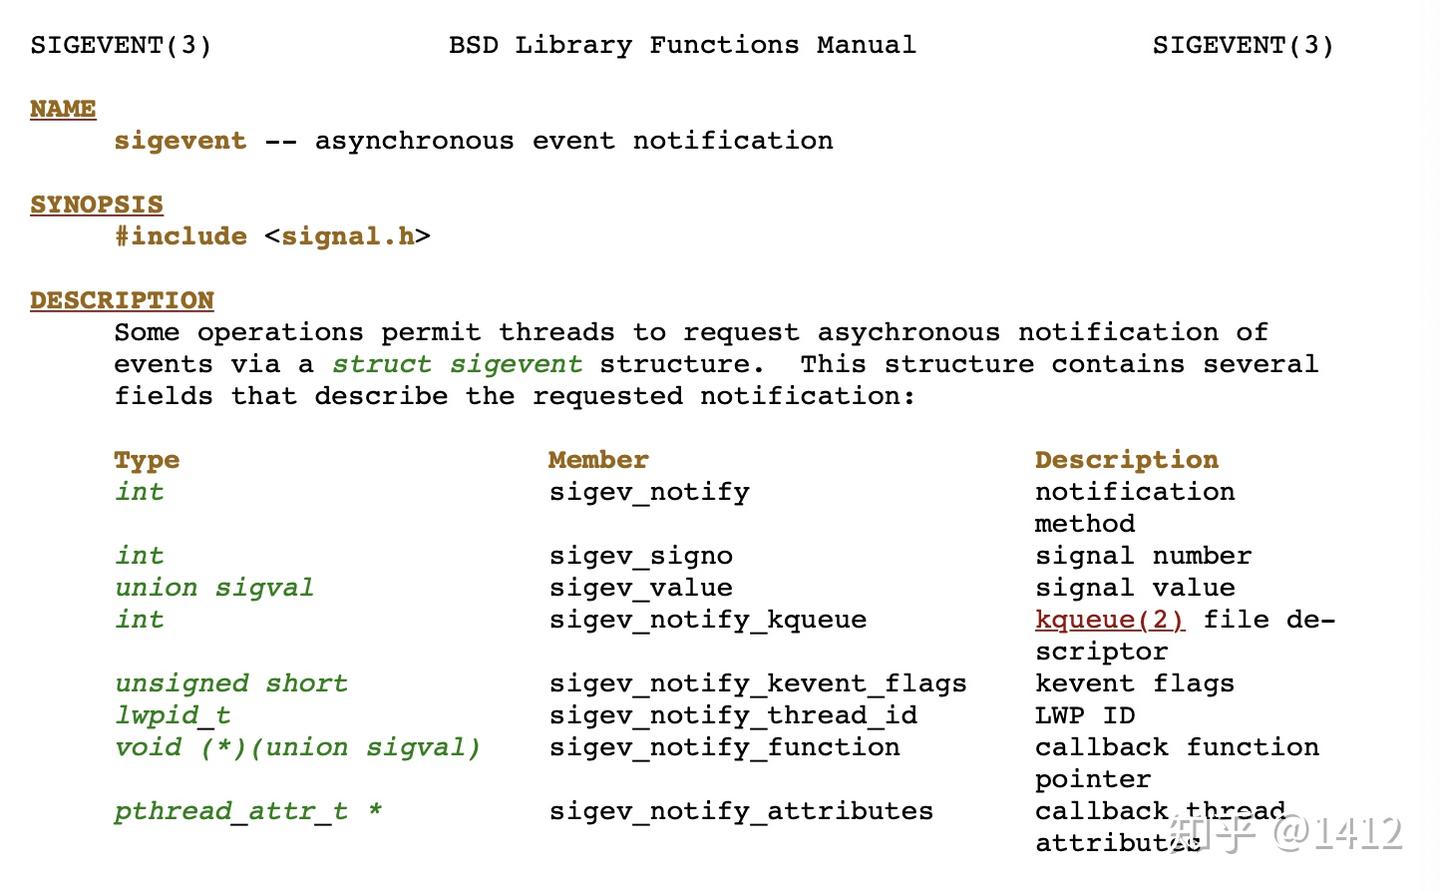Click the signal.h header file name

tap(347, 237)
